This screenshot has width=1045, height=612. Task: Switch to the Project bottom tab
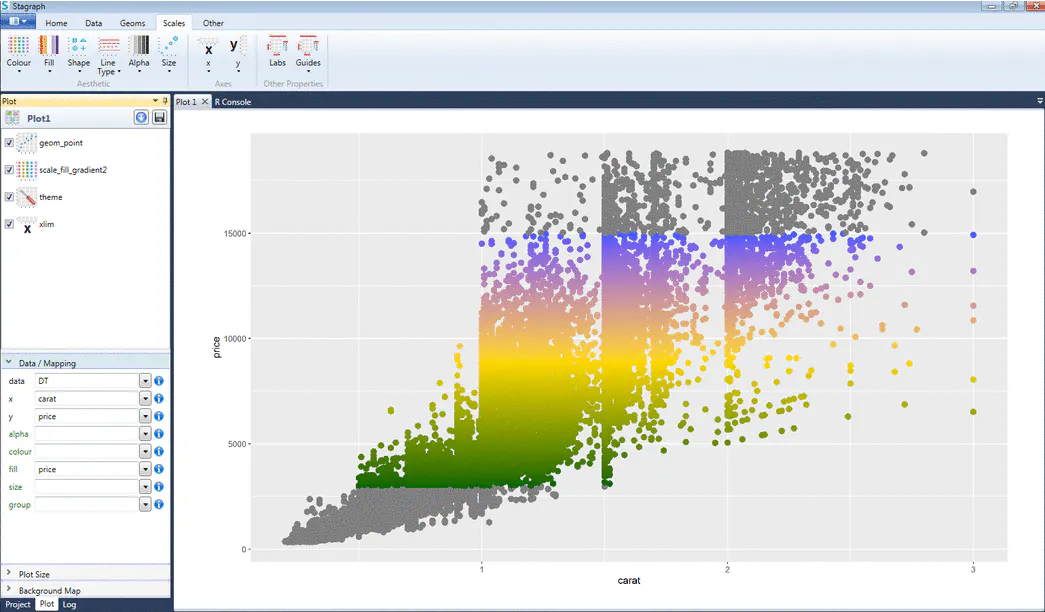[x=18, y=604]
